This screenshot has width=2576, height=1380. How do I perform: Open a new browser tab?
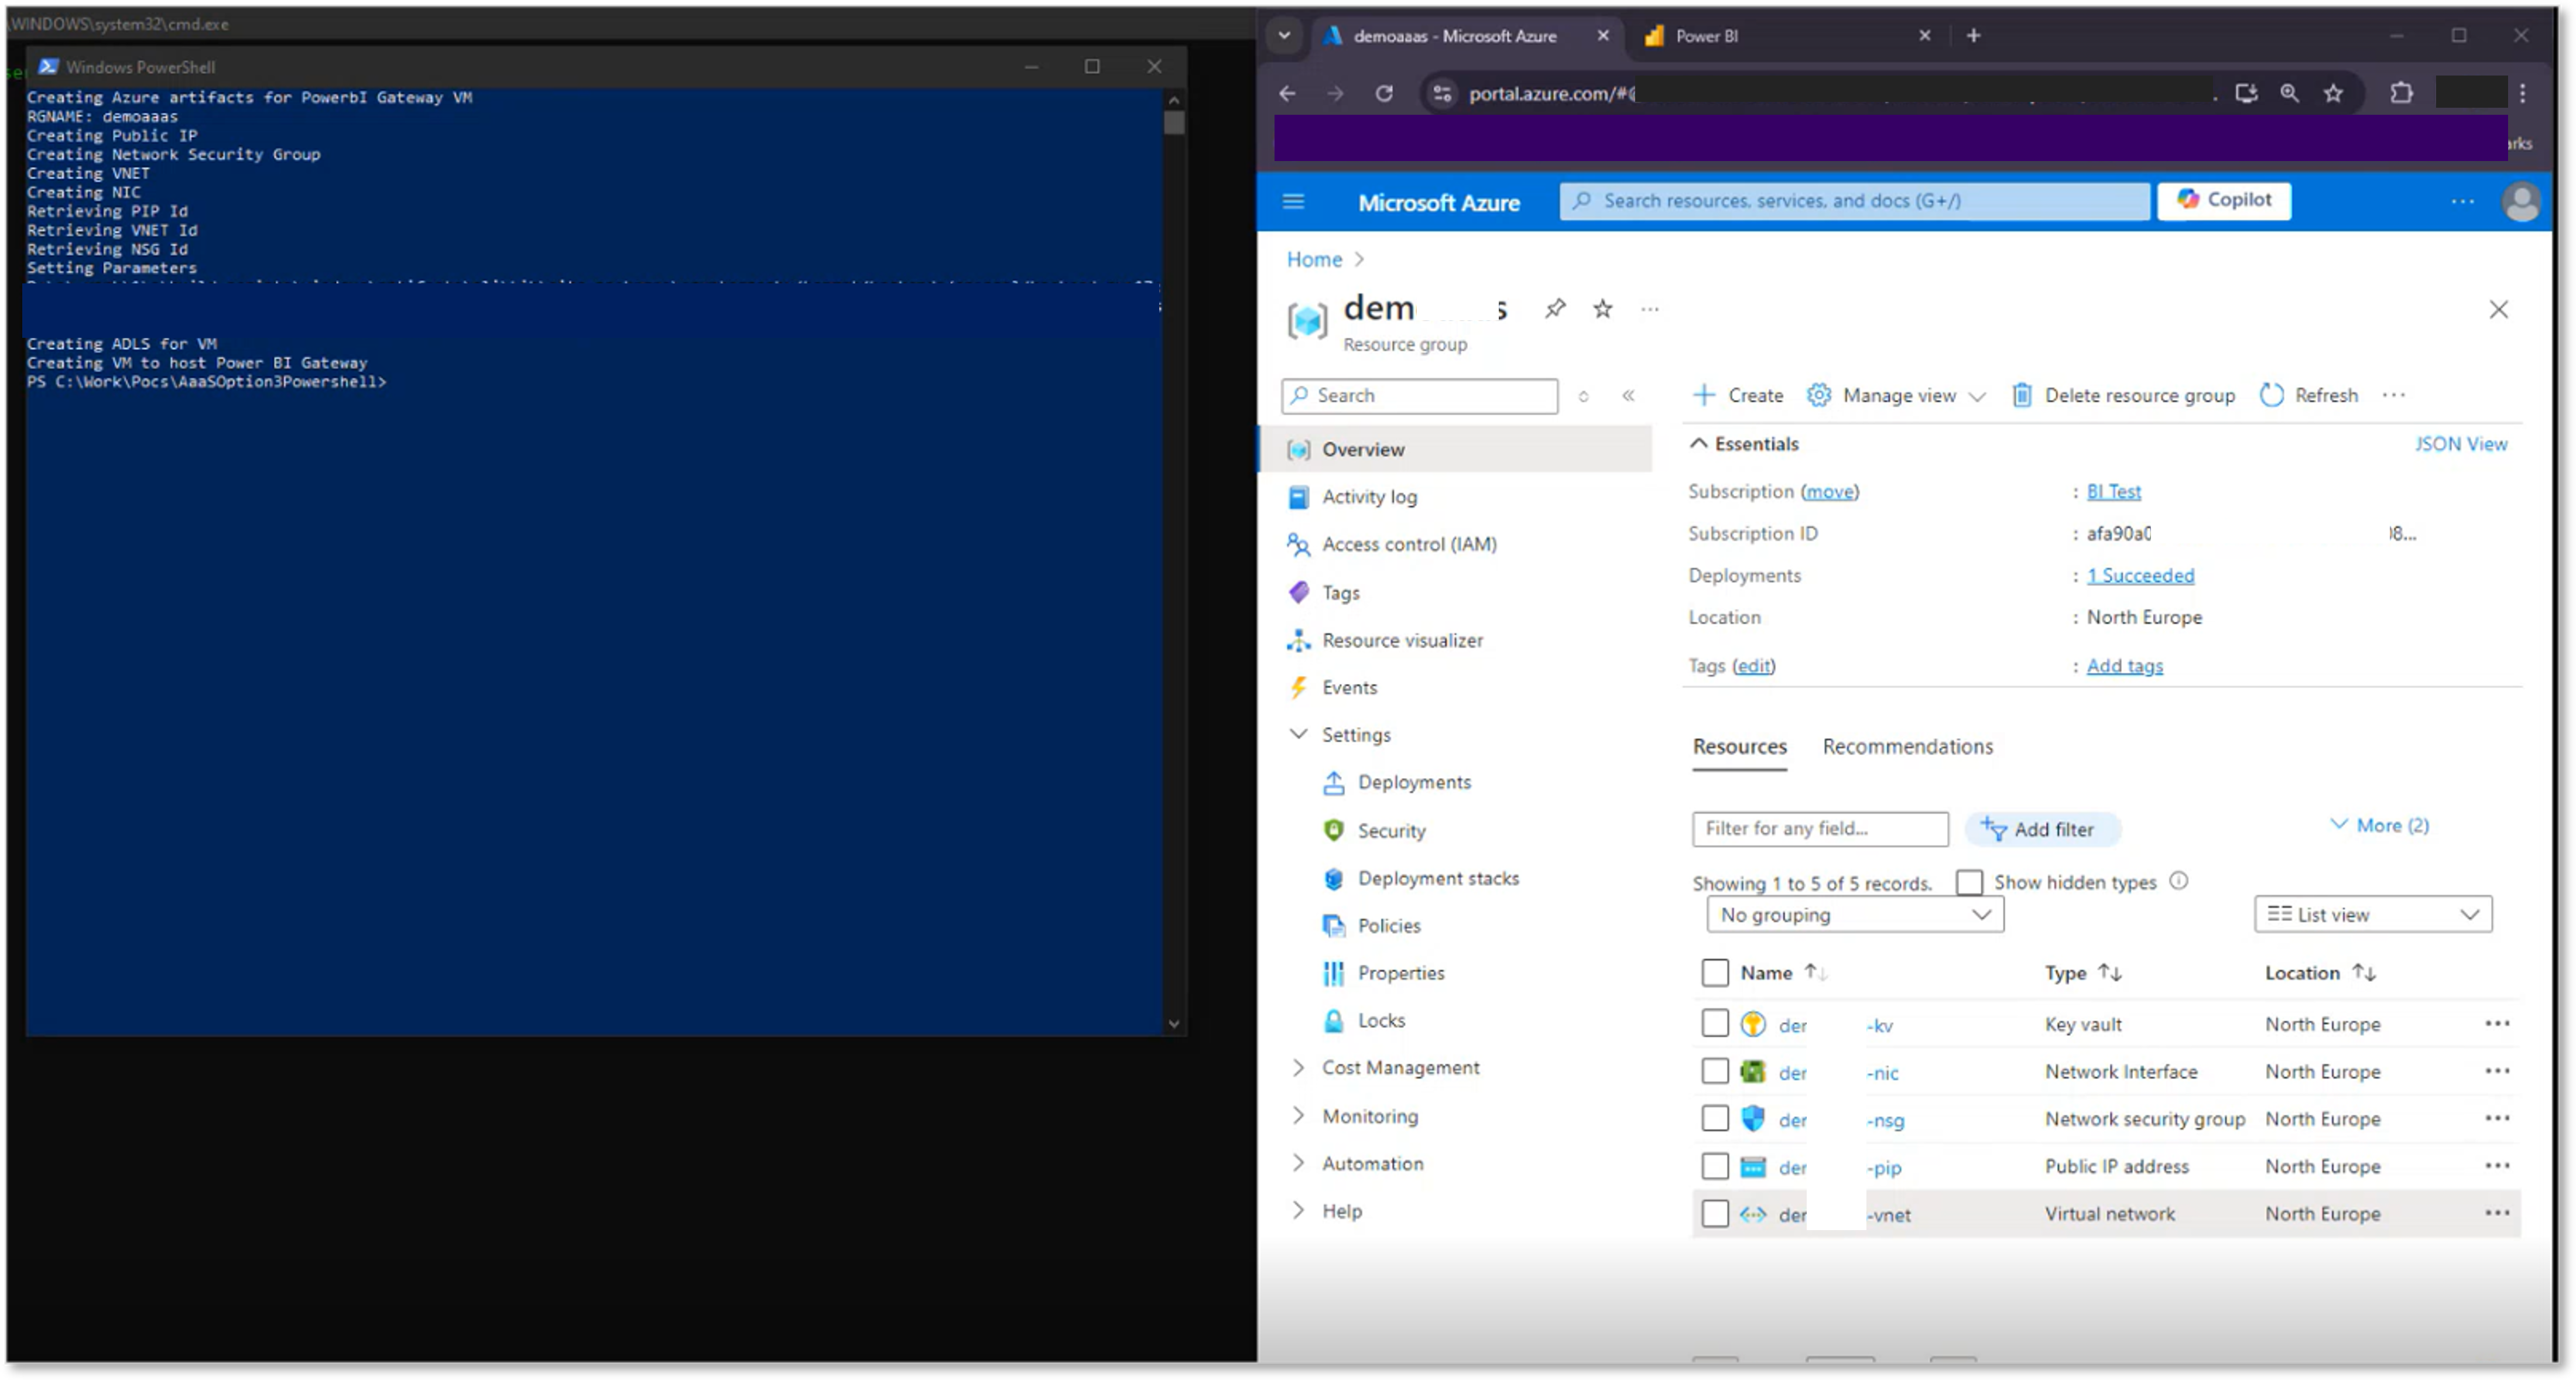[x=1973, y=36]
